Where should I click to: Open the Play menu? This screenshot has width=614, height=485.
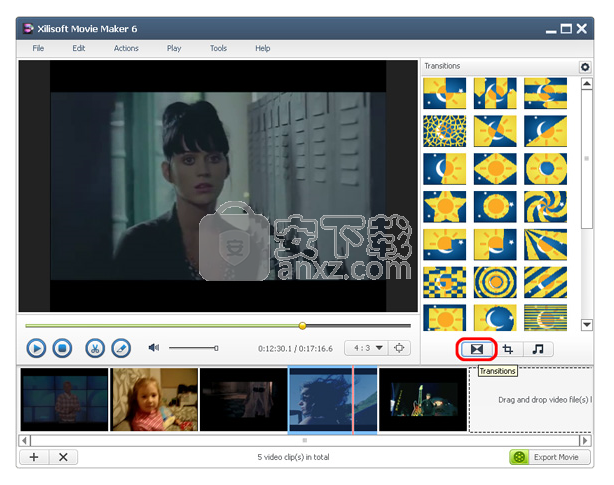tap(174, 48)
